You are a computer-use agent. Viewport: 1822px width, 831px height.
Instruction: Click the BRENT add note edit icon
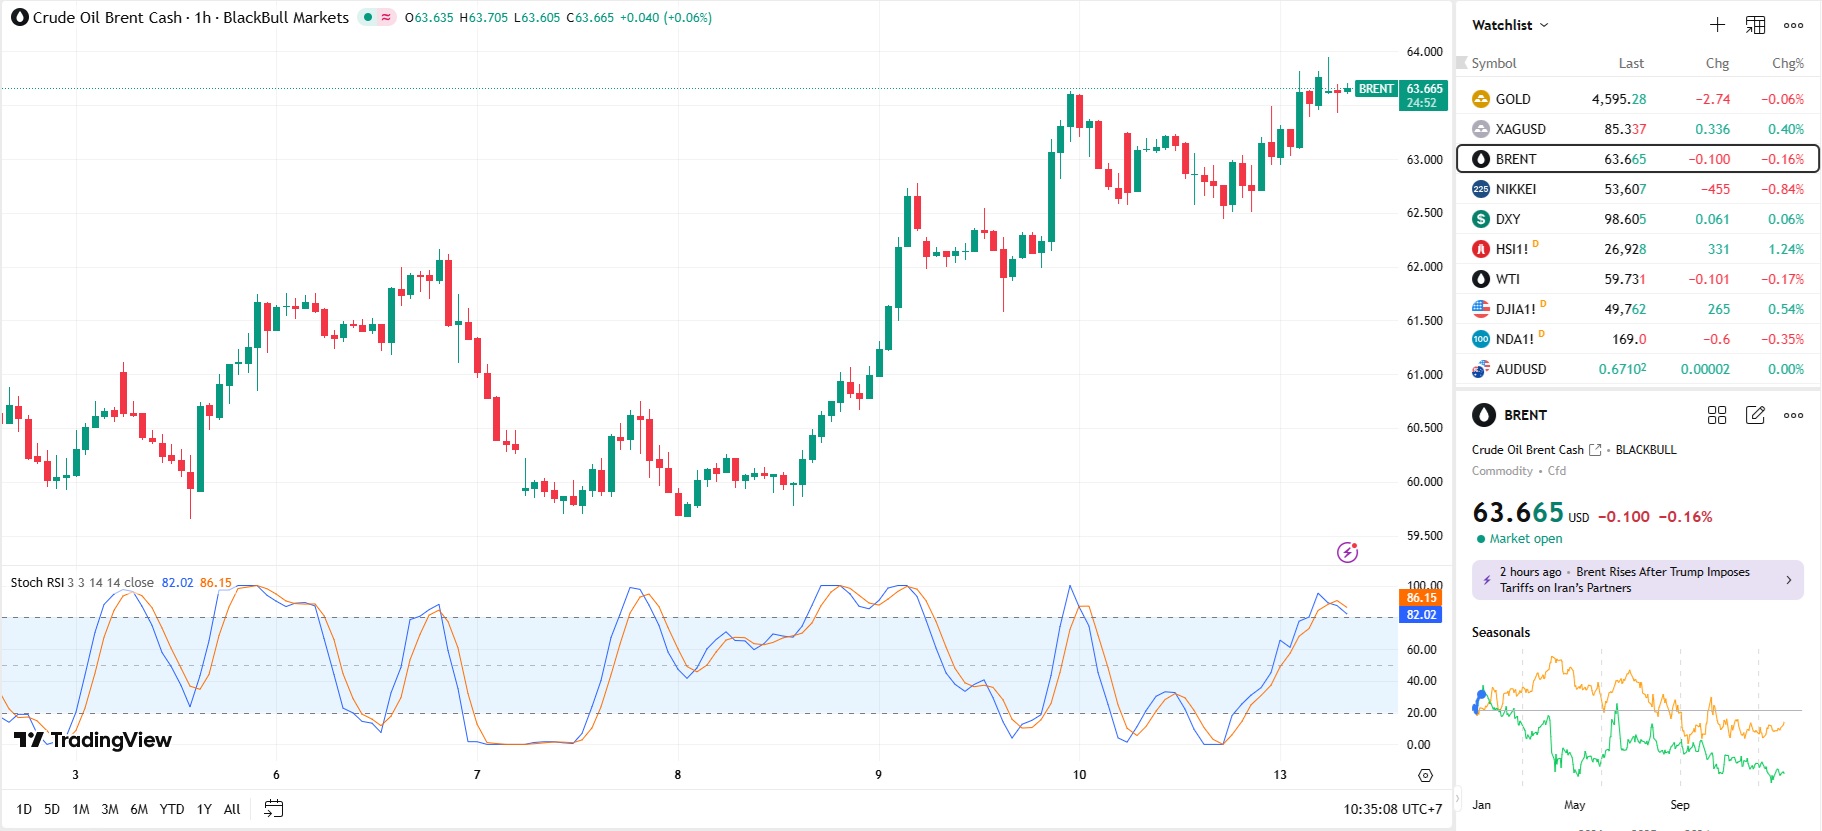(1755, 415)
